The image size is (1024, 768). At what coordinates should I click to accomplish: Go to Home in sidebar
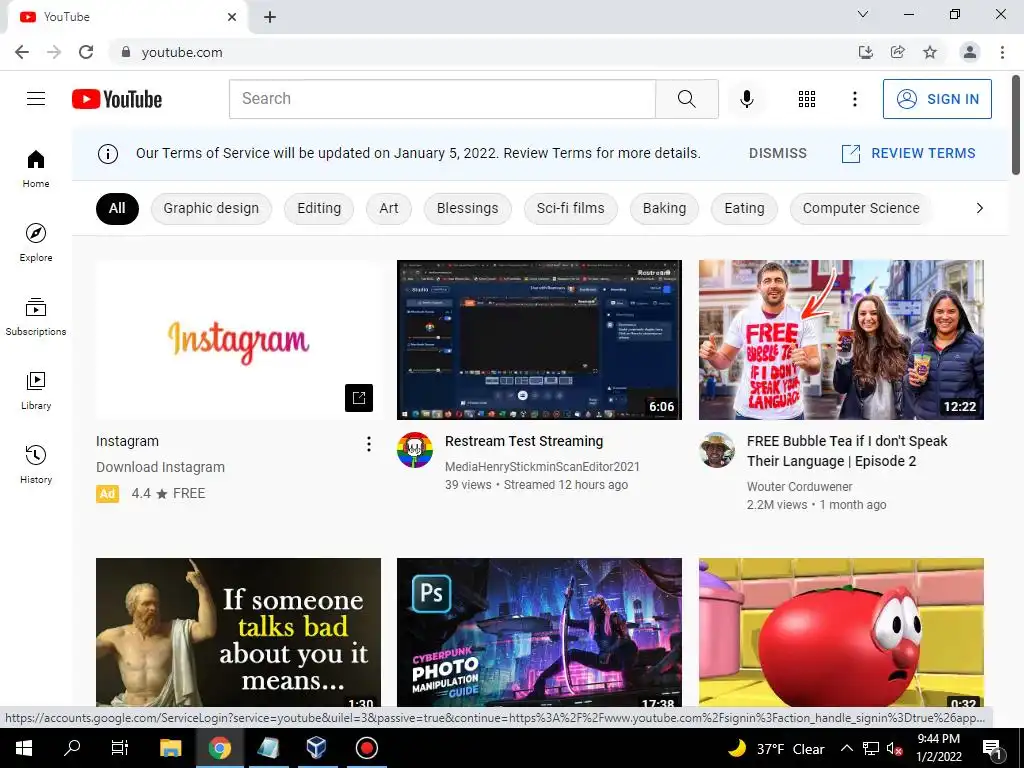36,169
